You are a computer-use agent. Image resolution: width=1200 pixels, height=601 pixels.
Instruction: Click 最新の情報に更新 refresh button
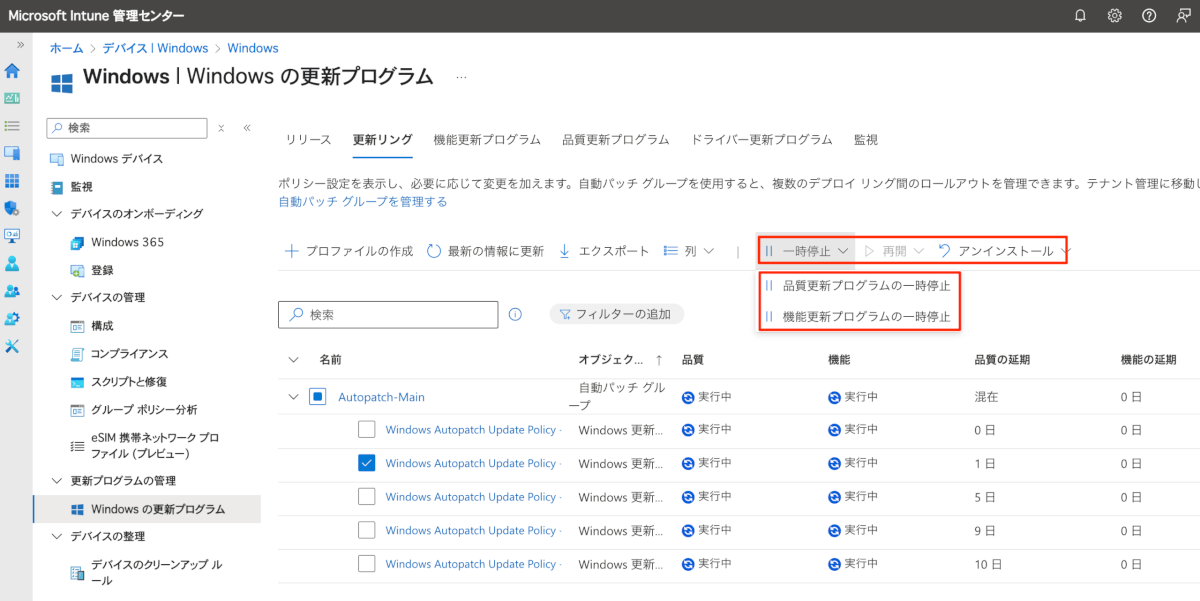point(485,251)
